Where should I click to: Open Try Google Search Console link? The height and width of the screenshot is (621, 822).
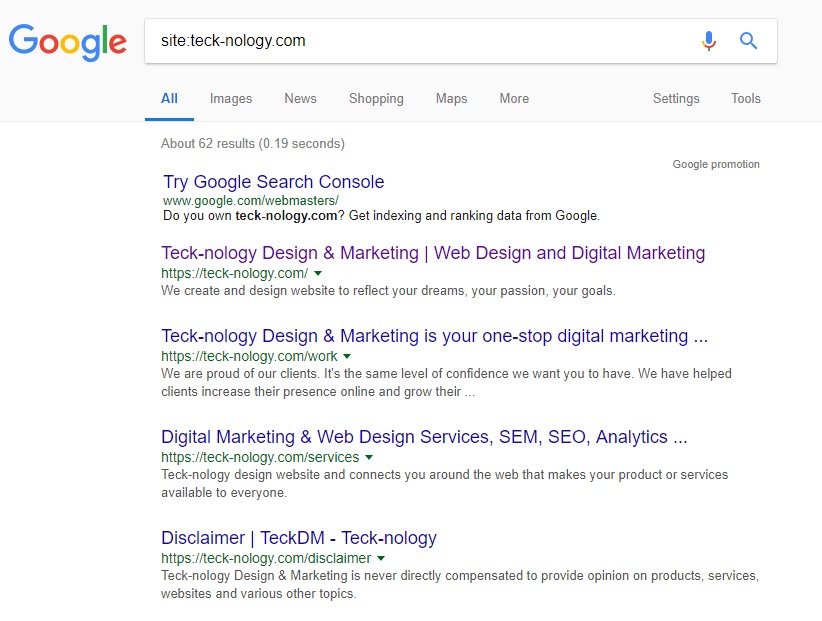274,182
